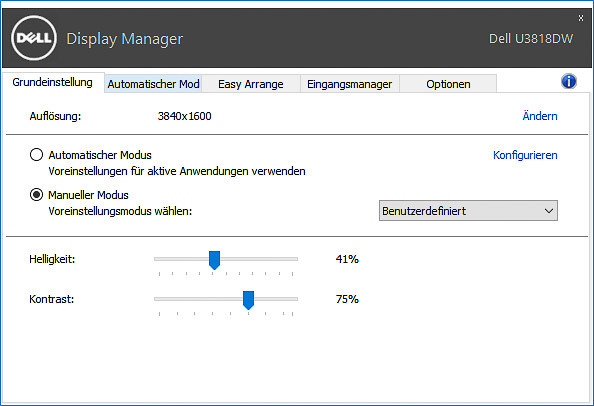Go to the Optionen tab
This screenshot has height=406, width=594.
point(448,84)
